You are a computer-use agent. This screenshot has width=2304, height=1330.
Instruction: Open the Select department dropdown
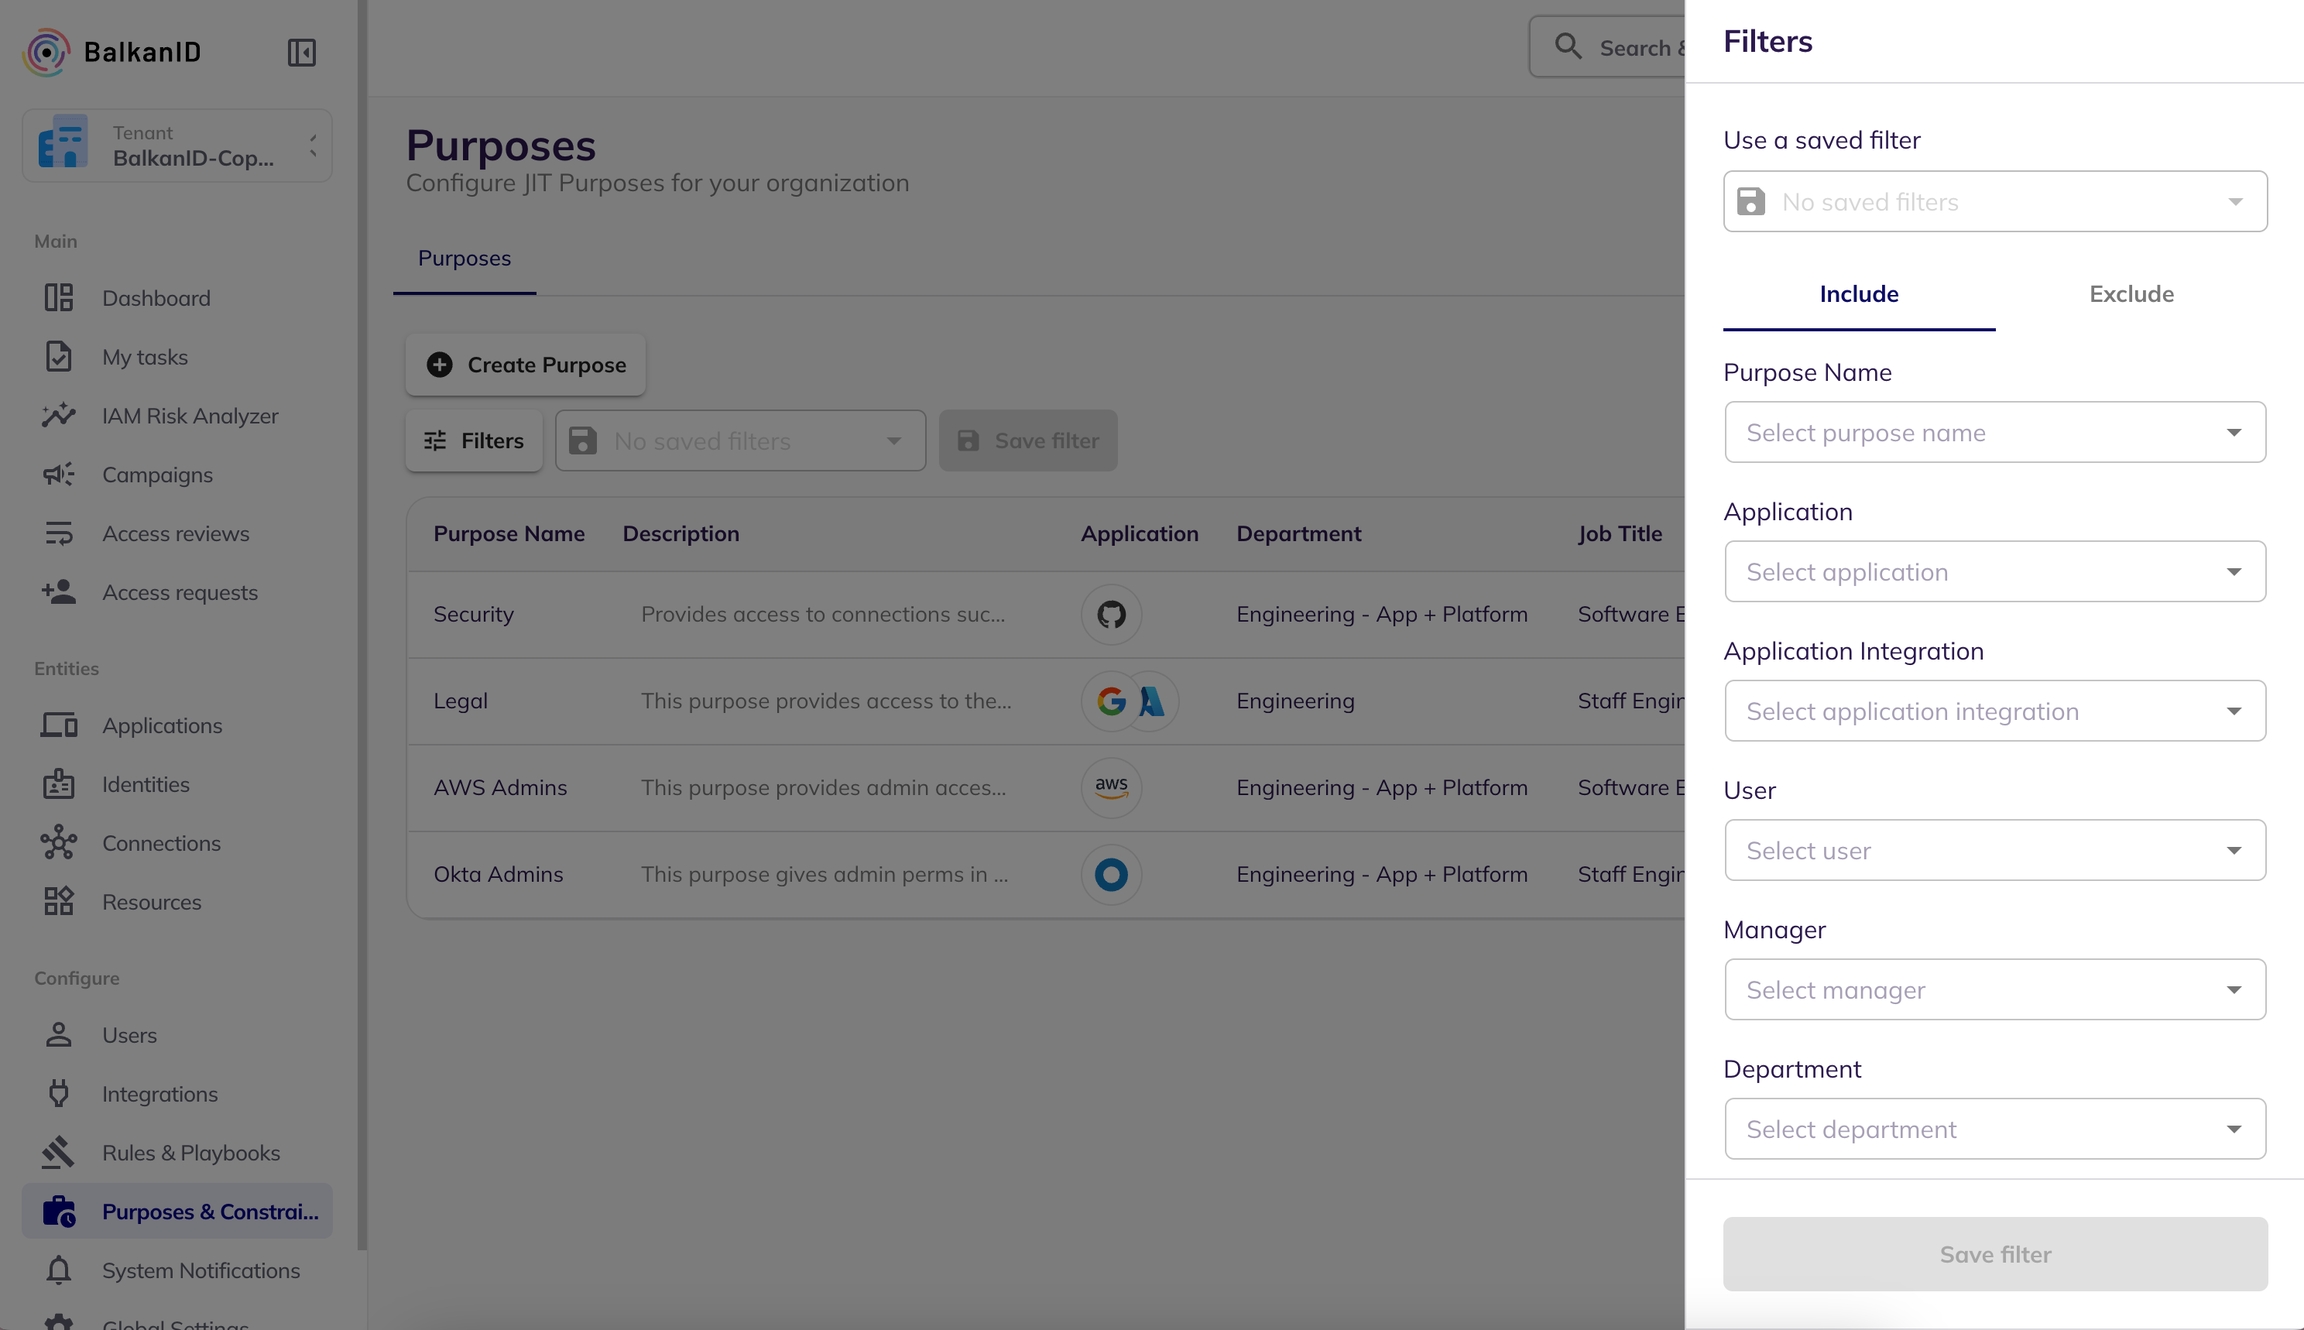pos(1994,1129)
